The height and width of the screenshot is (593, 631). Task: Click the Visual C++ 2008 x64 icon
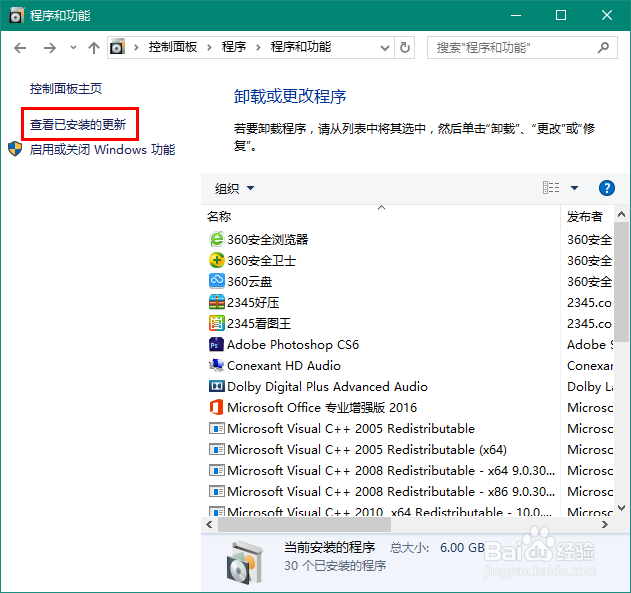217,470
